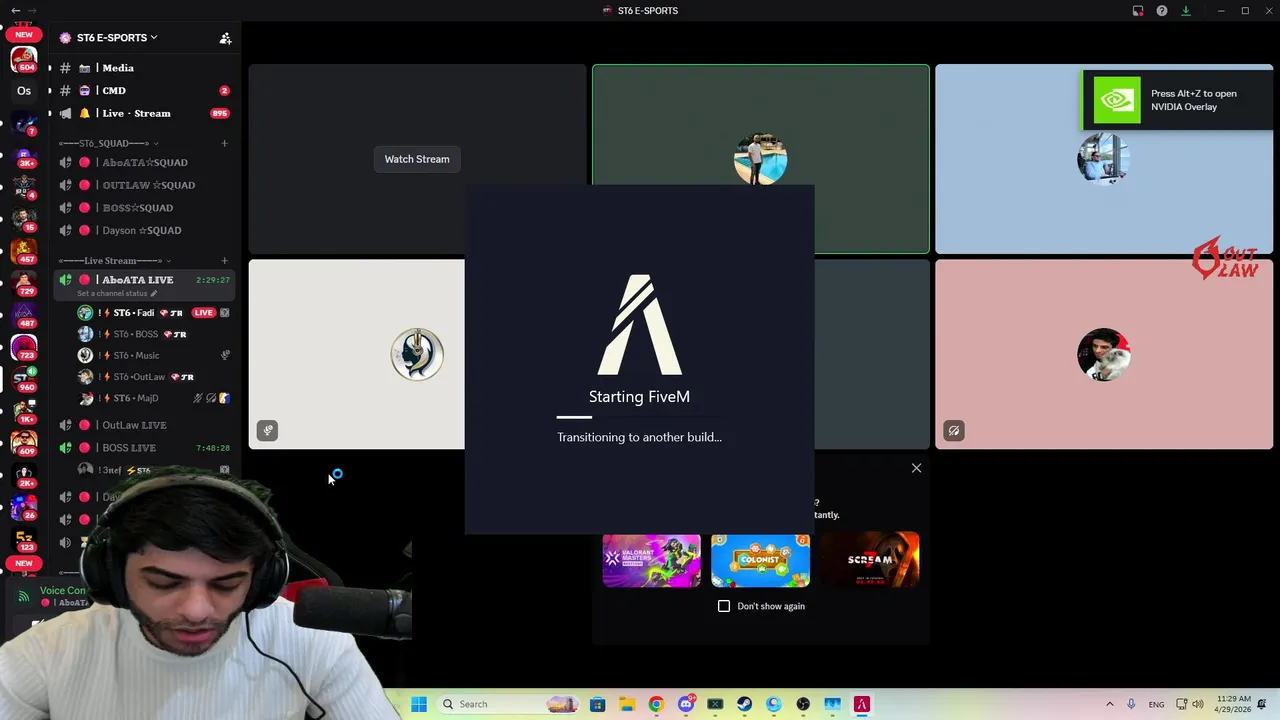Screen dimensions: 1280x720
Task: Click the Watch Stream button
Action: pyautogui.click(x=417, y=159)
